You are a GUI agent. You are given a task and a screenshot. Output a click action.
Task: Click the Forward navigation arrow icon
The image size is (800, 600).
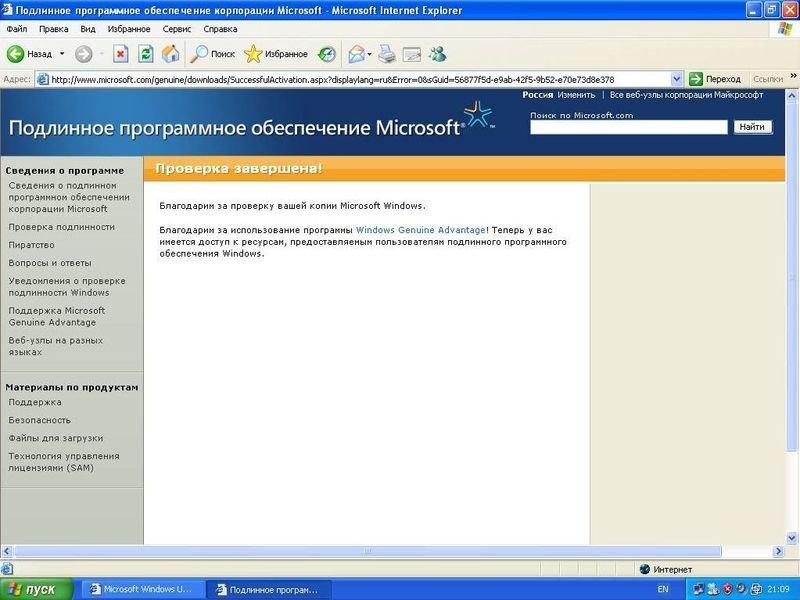pos(86,52)
